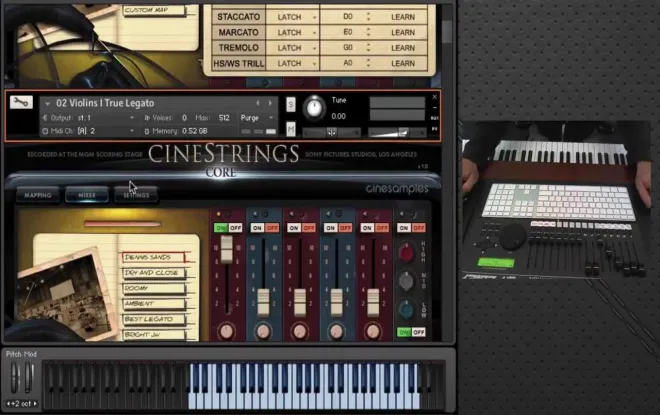This screenshot has height=415, width=660.
Task: Click the PV button in instrument header
Action: [435, 129]
